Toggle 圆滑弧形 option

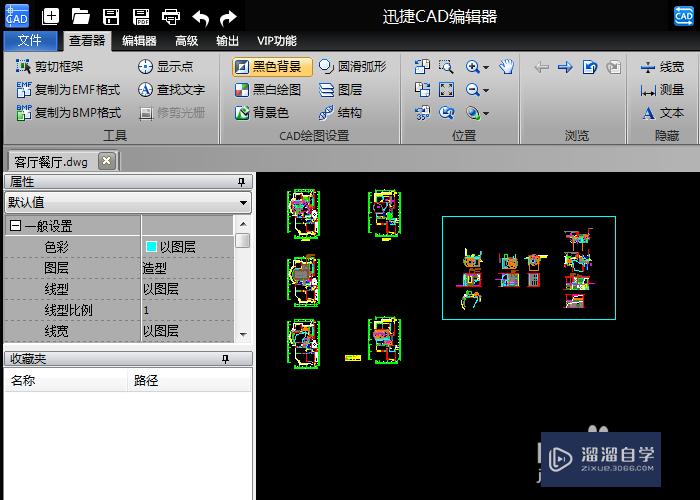point(352,67)
